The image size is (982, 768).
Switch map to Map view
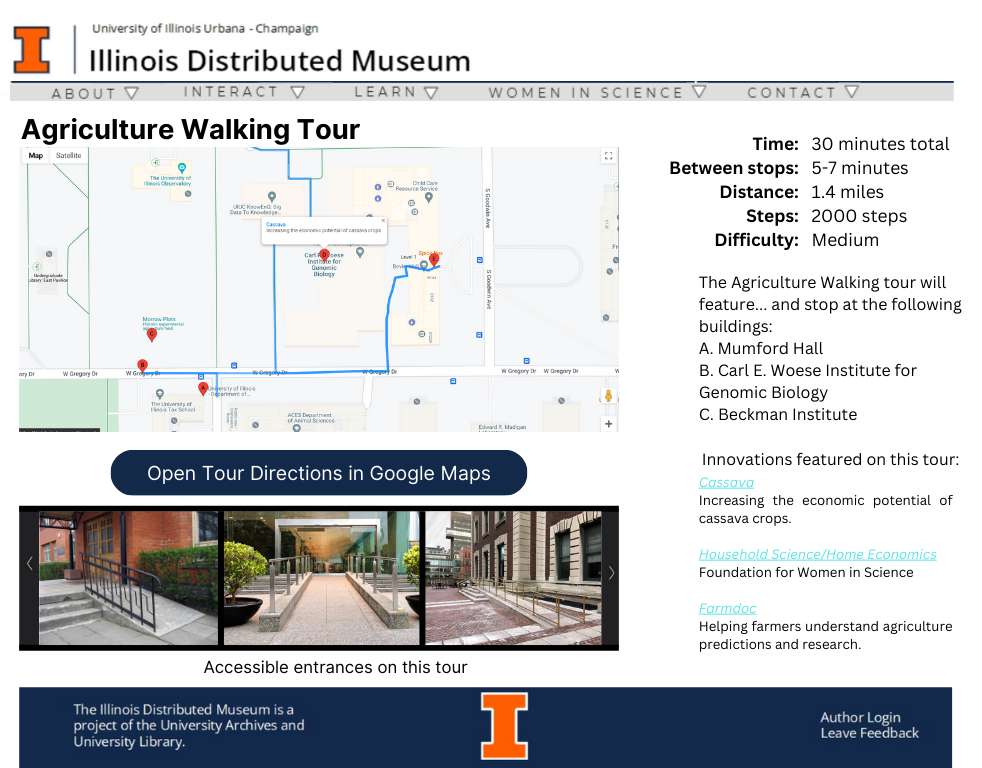(x=36, y=156)
